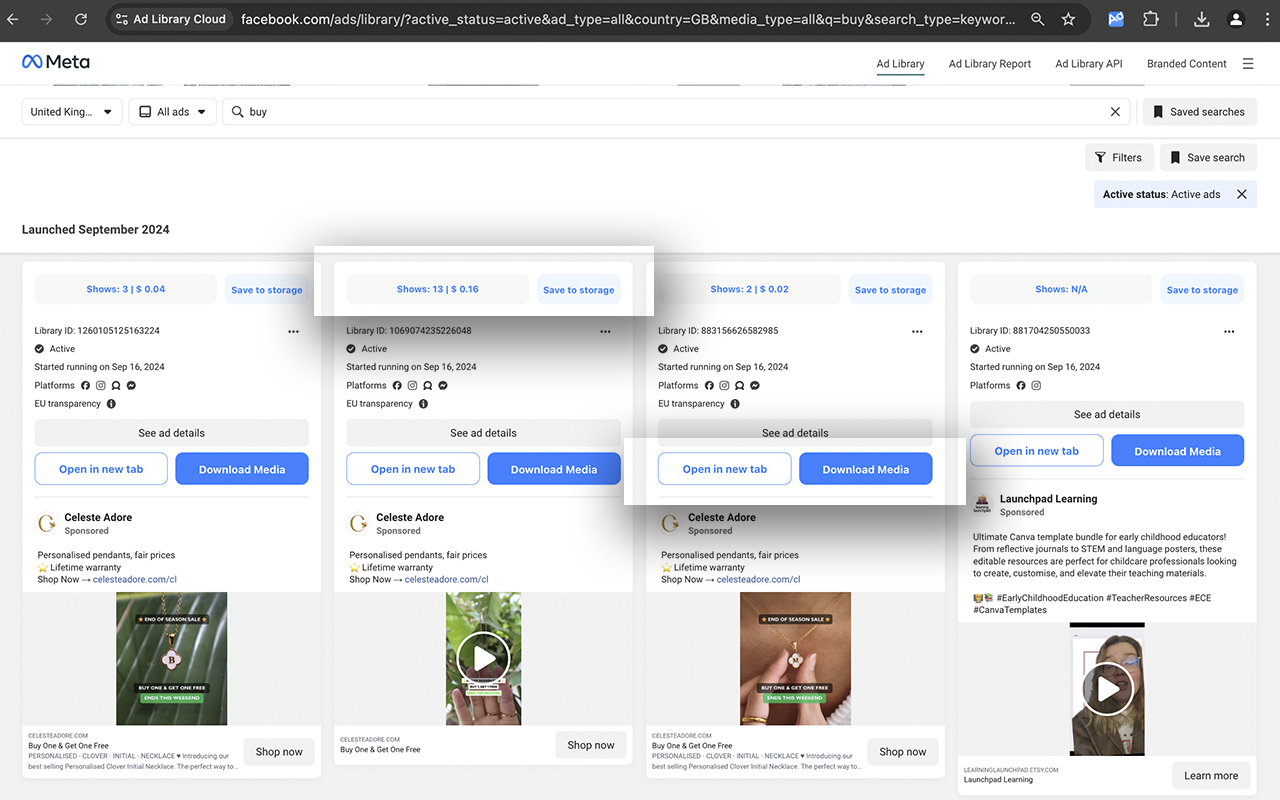Image resolution: width=1280 pixels, height=800 pixels.
Task: Click the Messenger platform icon on ad 1260105125163224
Action: (131, 385)
